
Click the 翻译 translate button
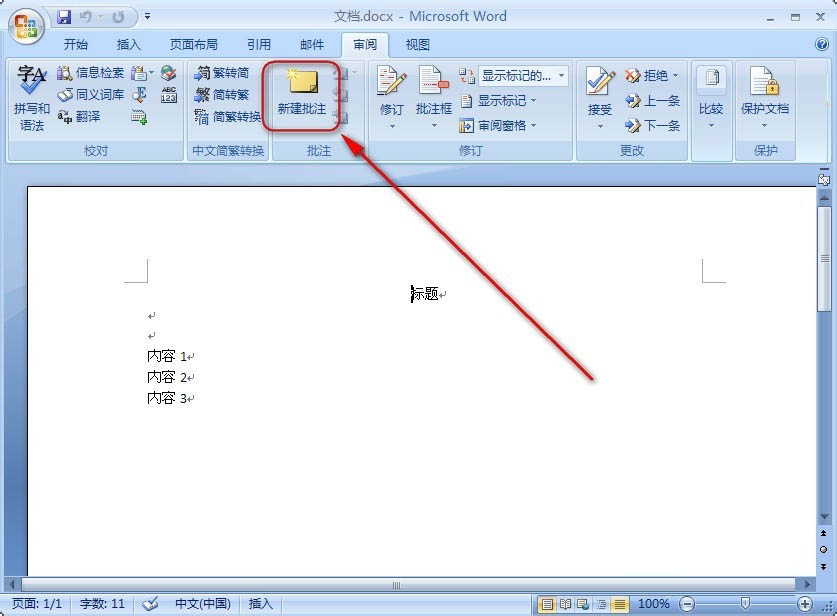pos(79,117)
